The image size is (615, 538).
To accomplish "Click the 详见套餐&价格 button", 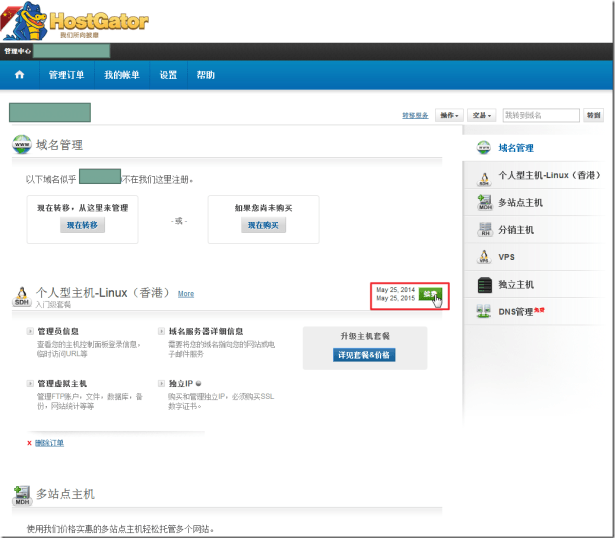I will (x=365, y=355).
